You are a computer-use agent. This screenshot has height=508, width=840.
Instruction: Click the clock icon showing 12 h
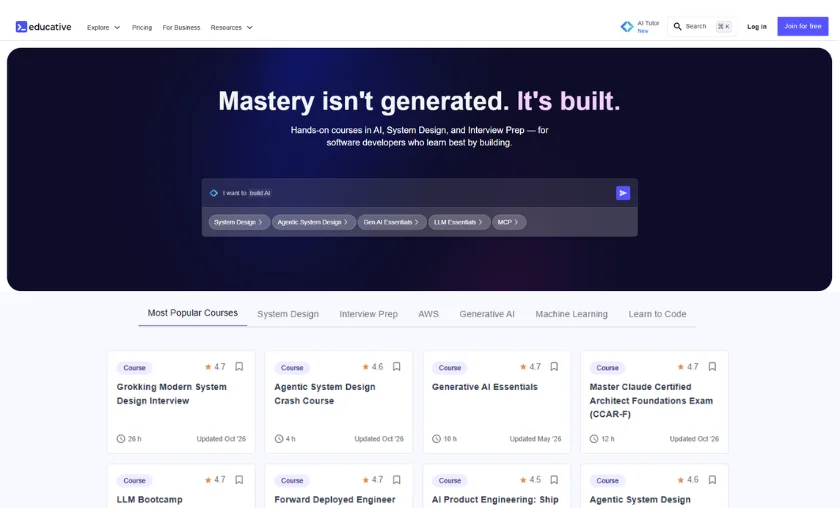(x=594, y=438)
